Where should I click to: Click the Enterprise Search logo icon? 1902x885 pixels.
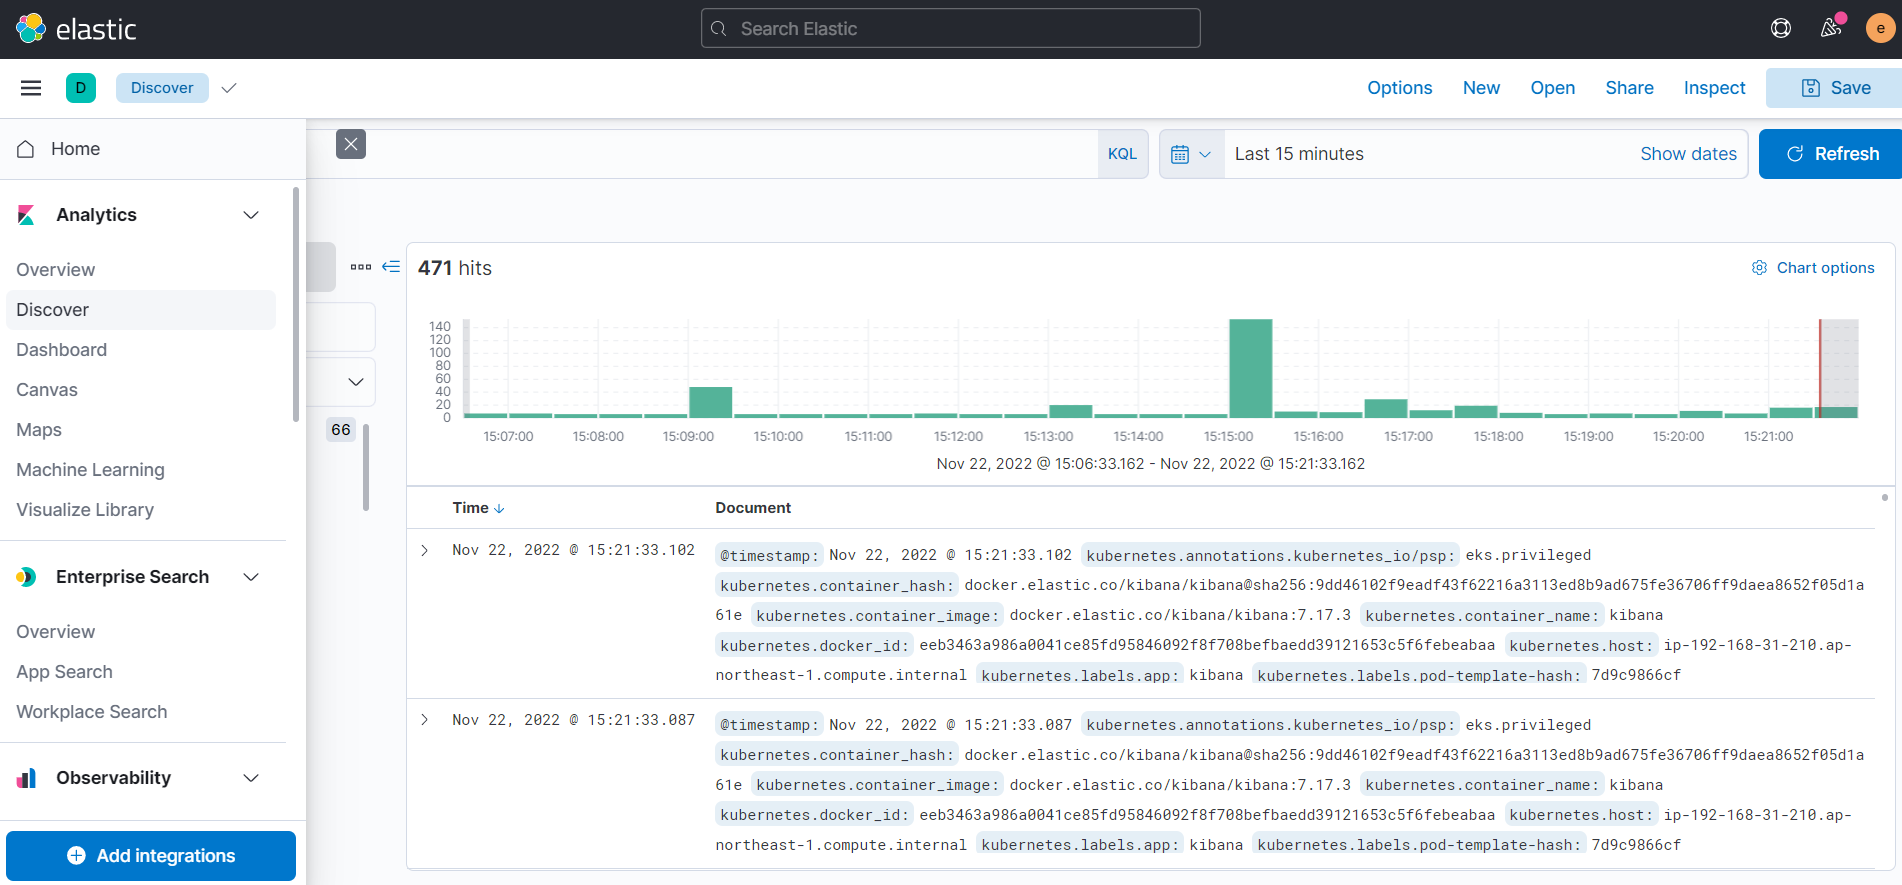[27, 577]
